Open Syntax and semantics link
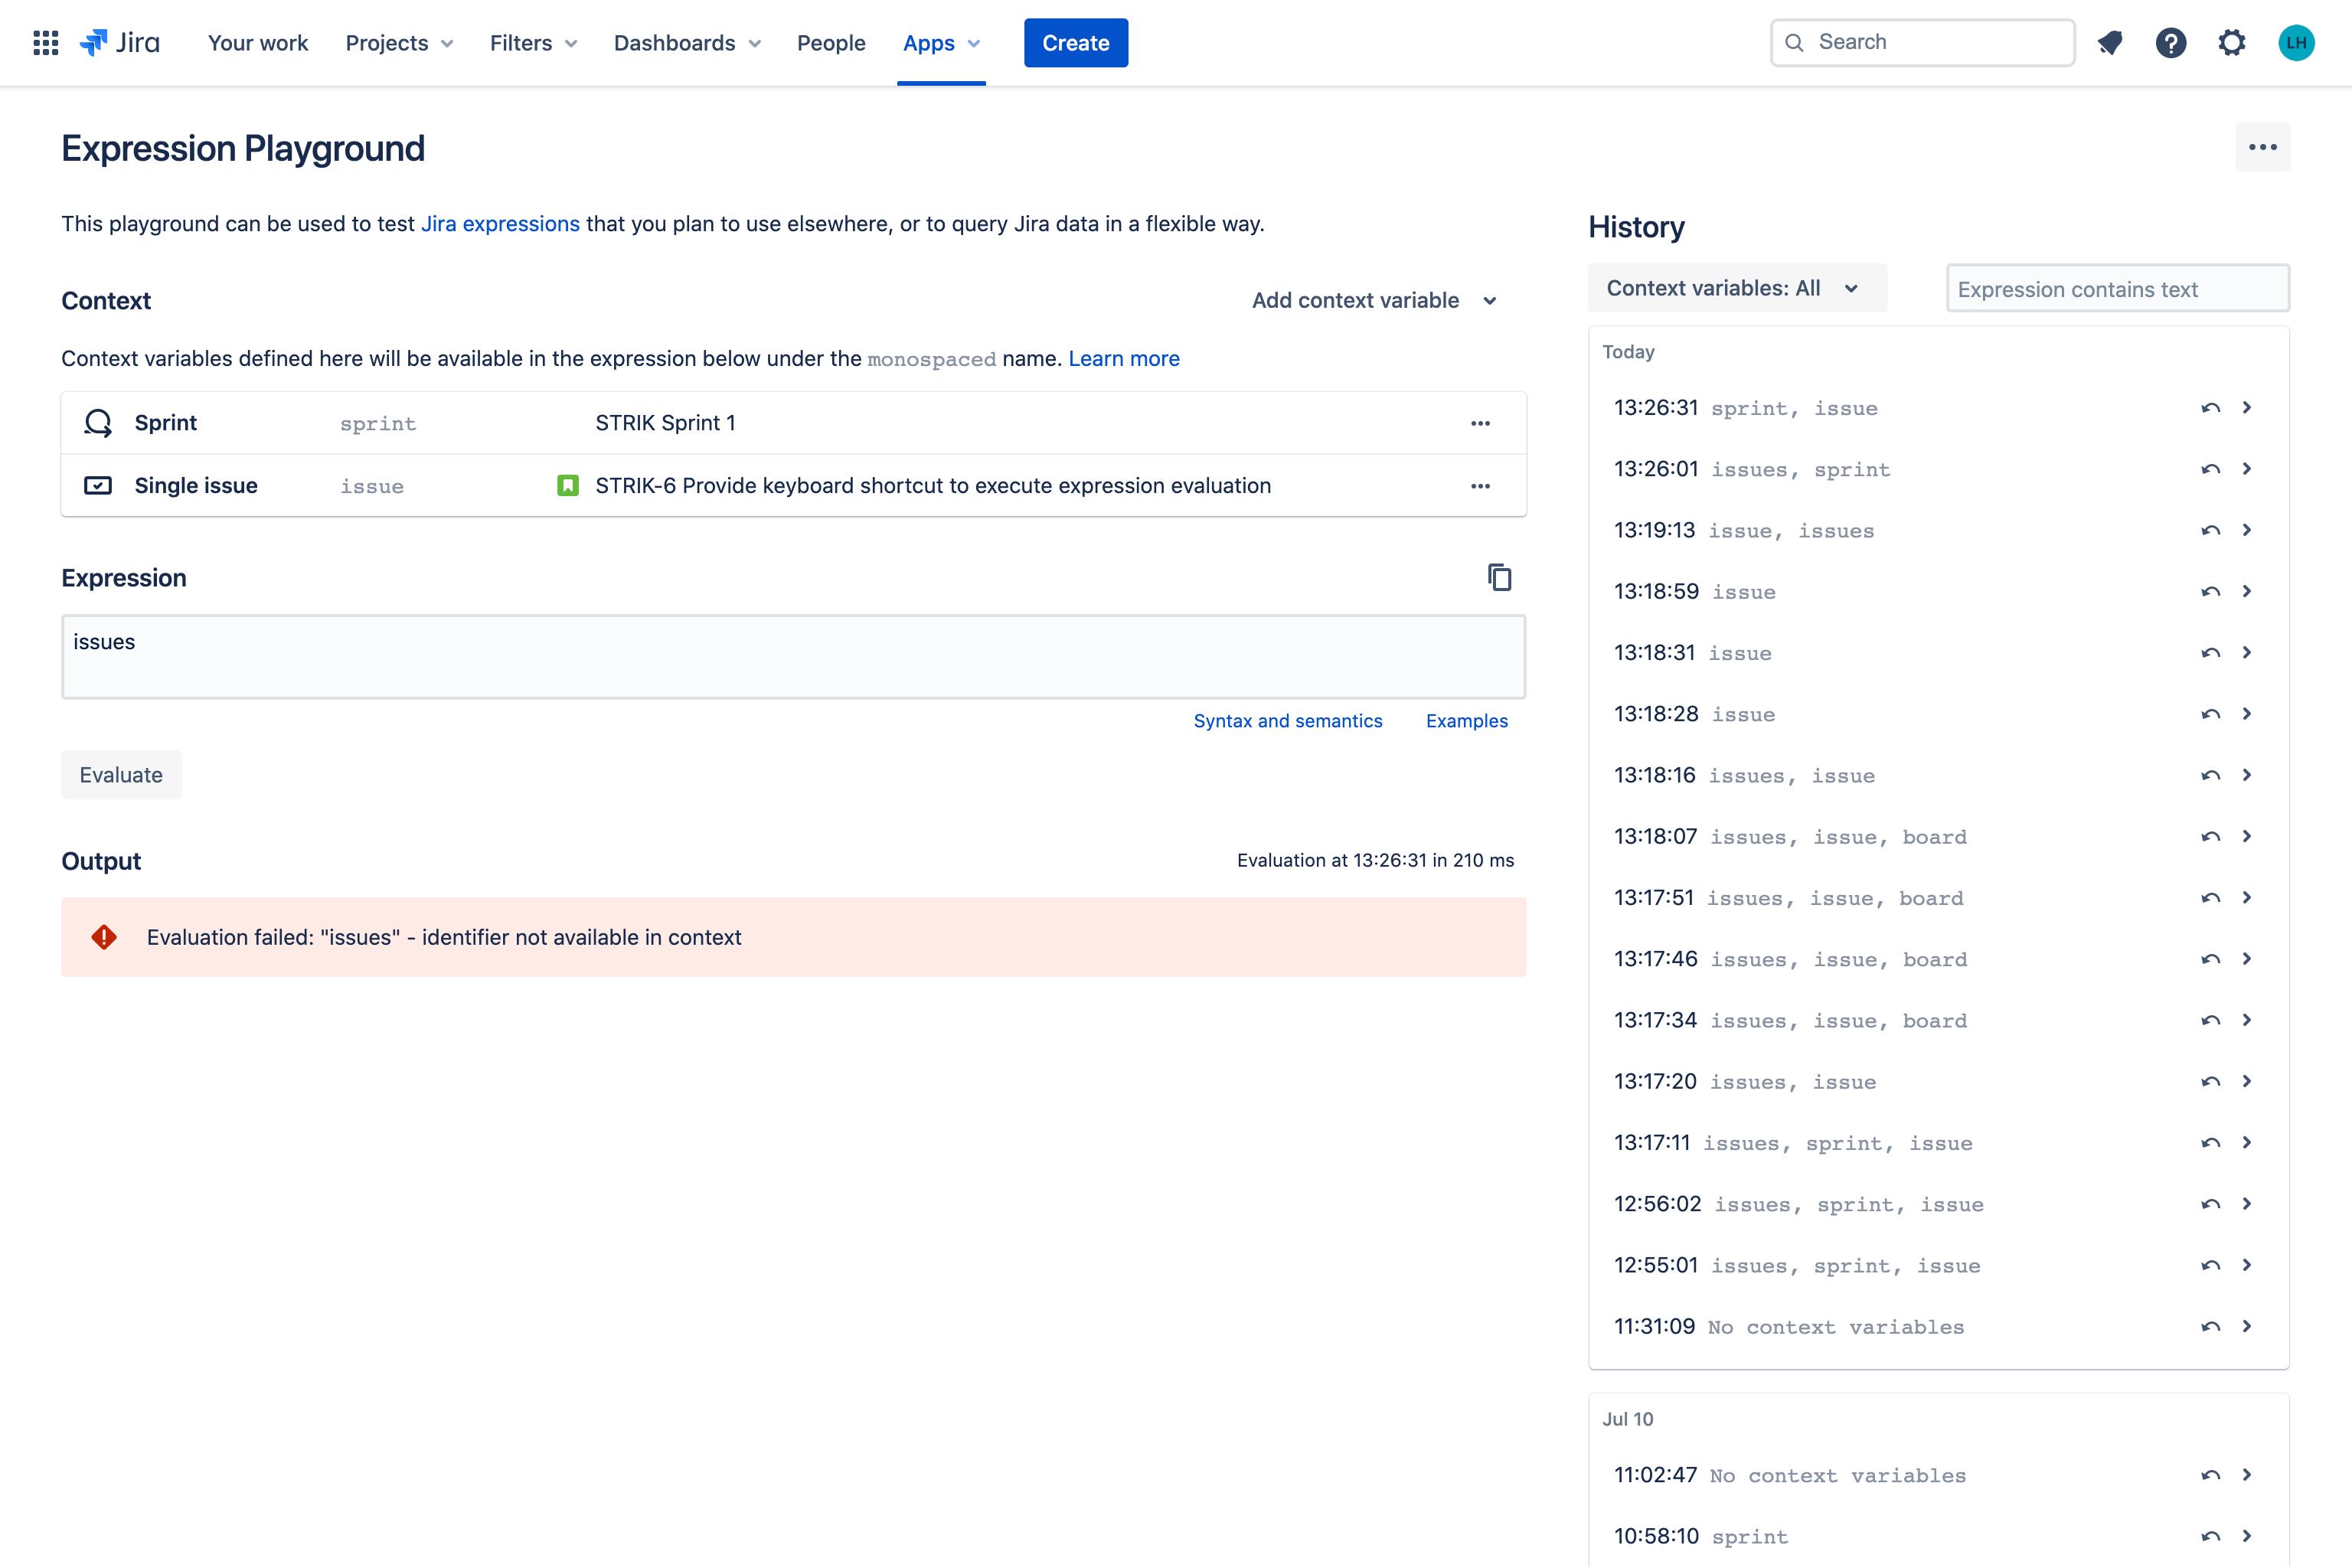Viewport: 2352px width, 1568px height. [1287, 721]
